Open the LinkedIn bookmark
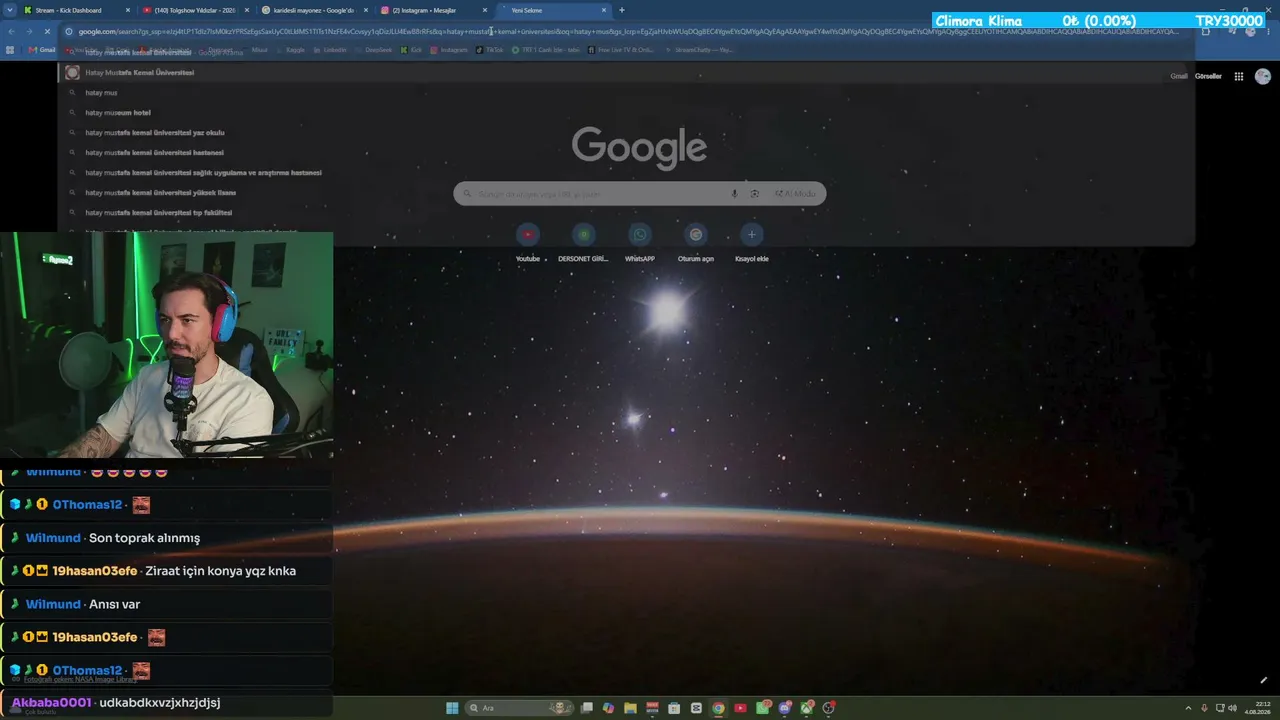Viewport: 1280px width, 720px height. [331, 49]
